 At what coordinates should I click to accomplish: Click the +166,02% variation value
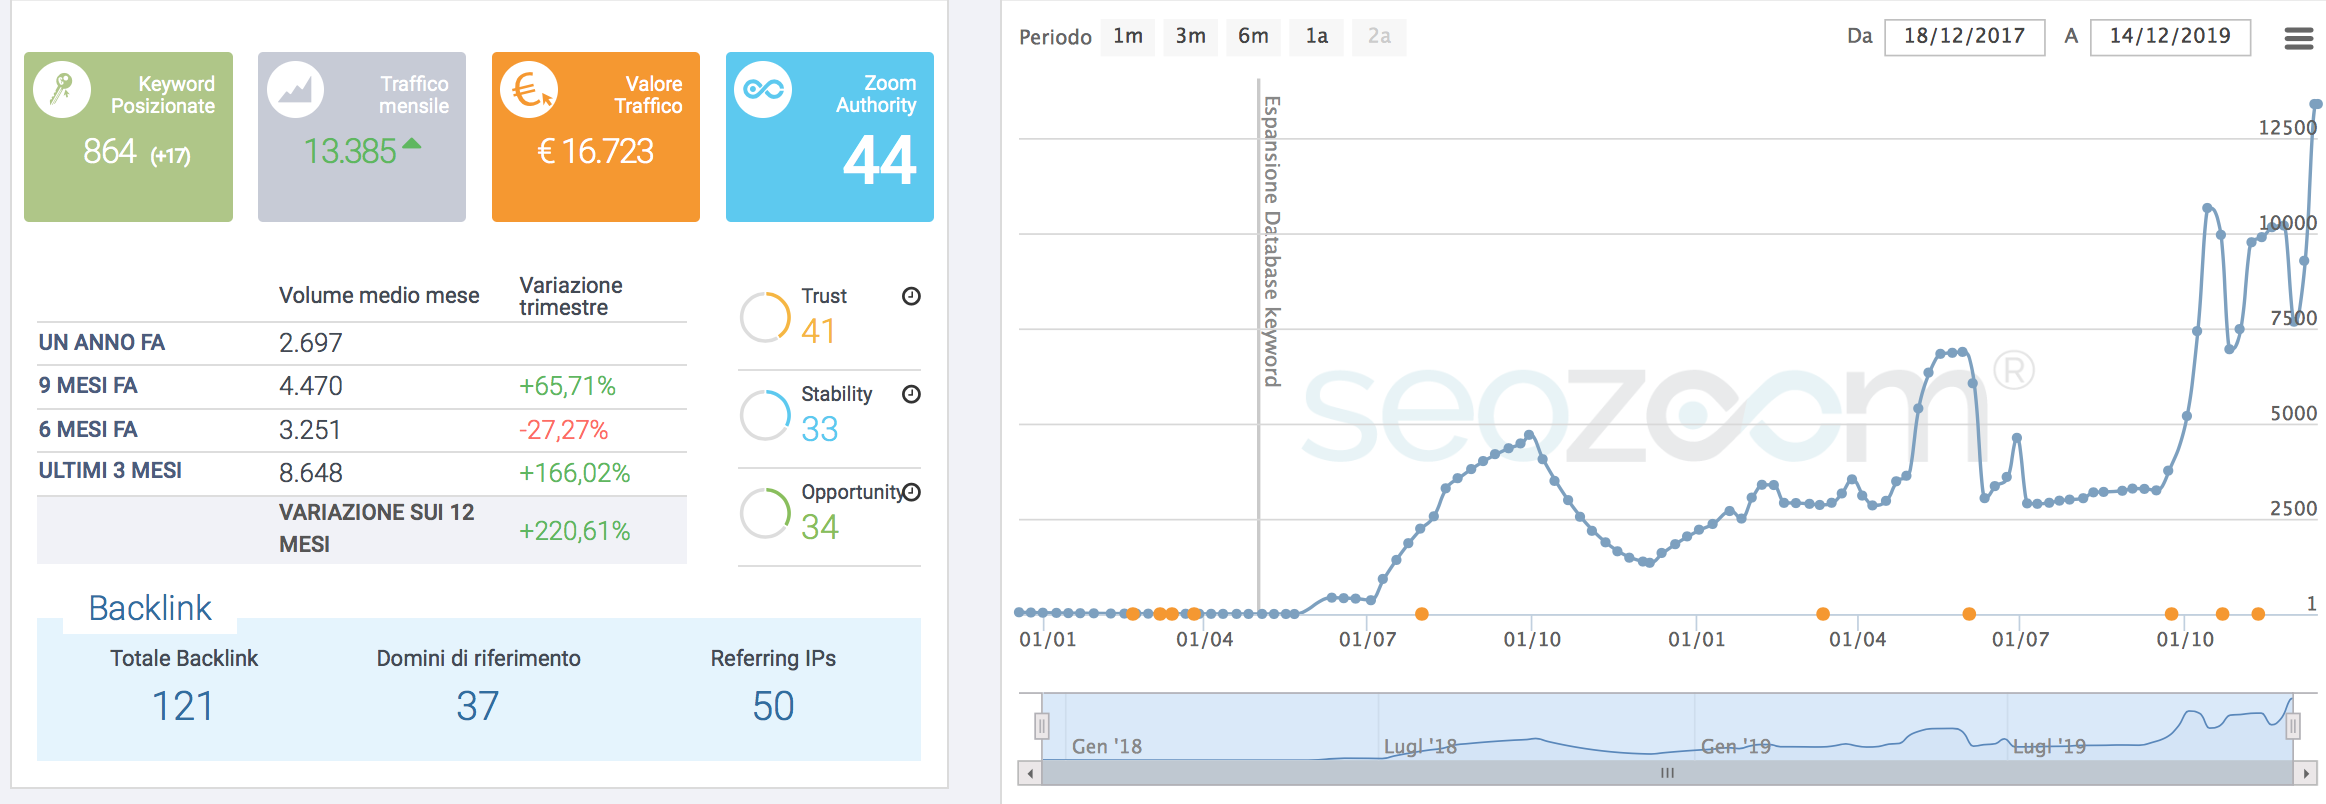click(574, 473)
